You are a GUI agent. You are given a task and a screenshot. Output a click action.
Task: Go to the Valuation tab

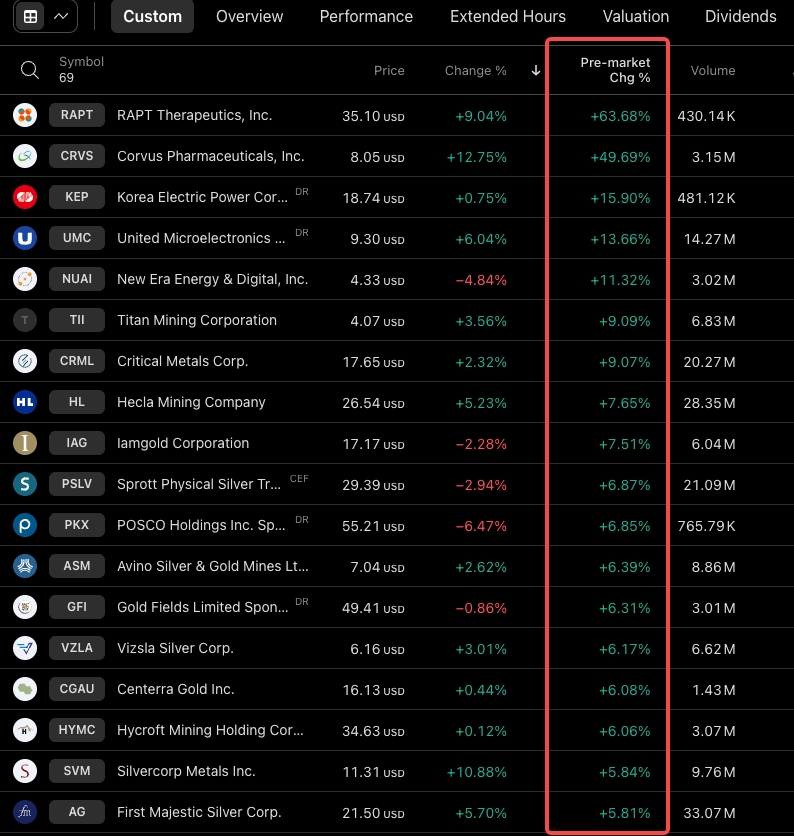[x=636, y=17]
